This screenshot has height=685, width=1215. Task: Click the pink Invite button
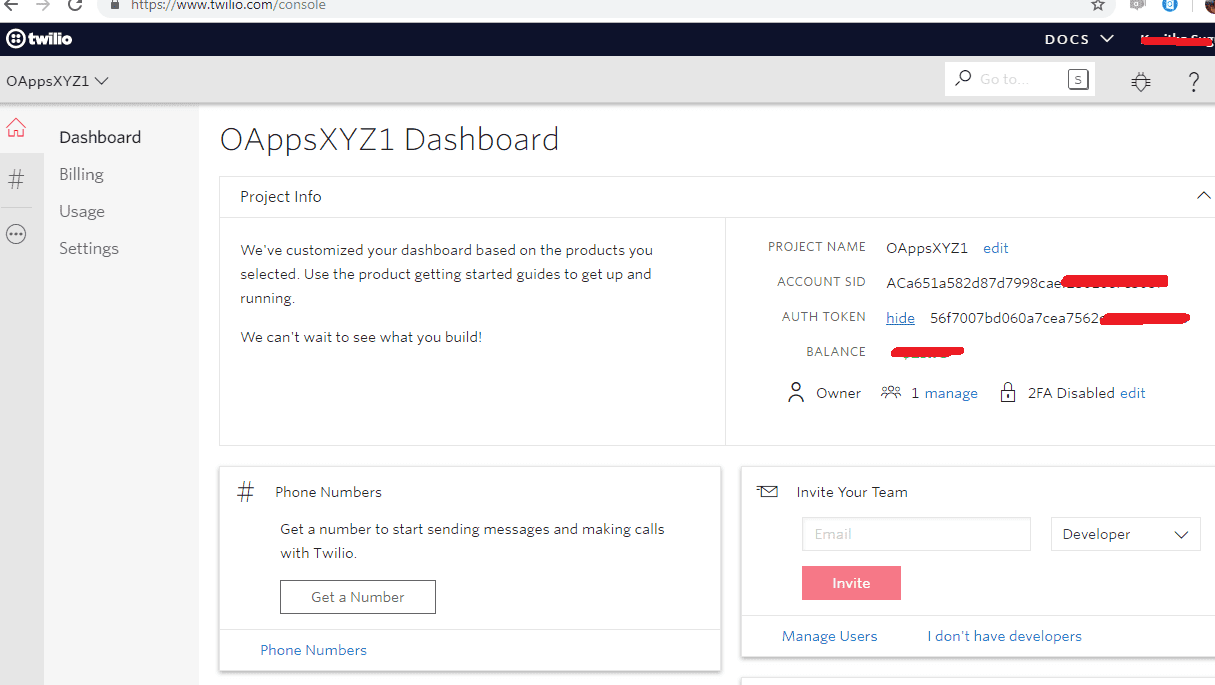tap(851, 583)
